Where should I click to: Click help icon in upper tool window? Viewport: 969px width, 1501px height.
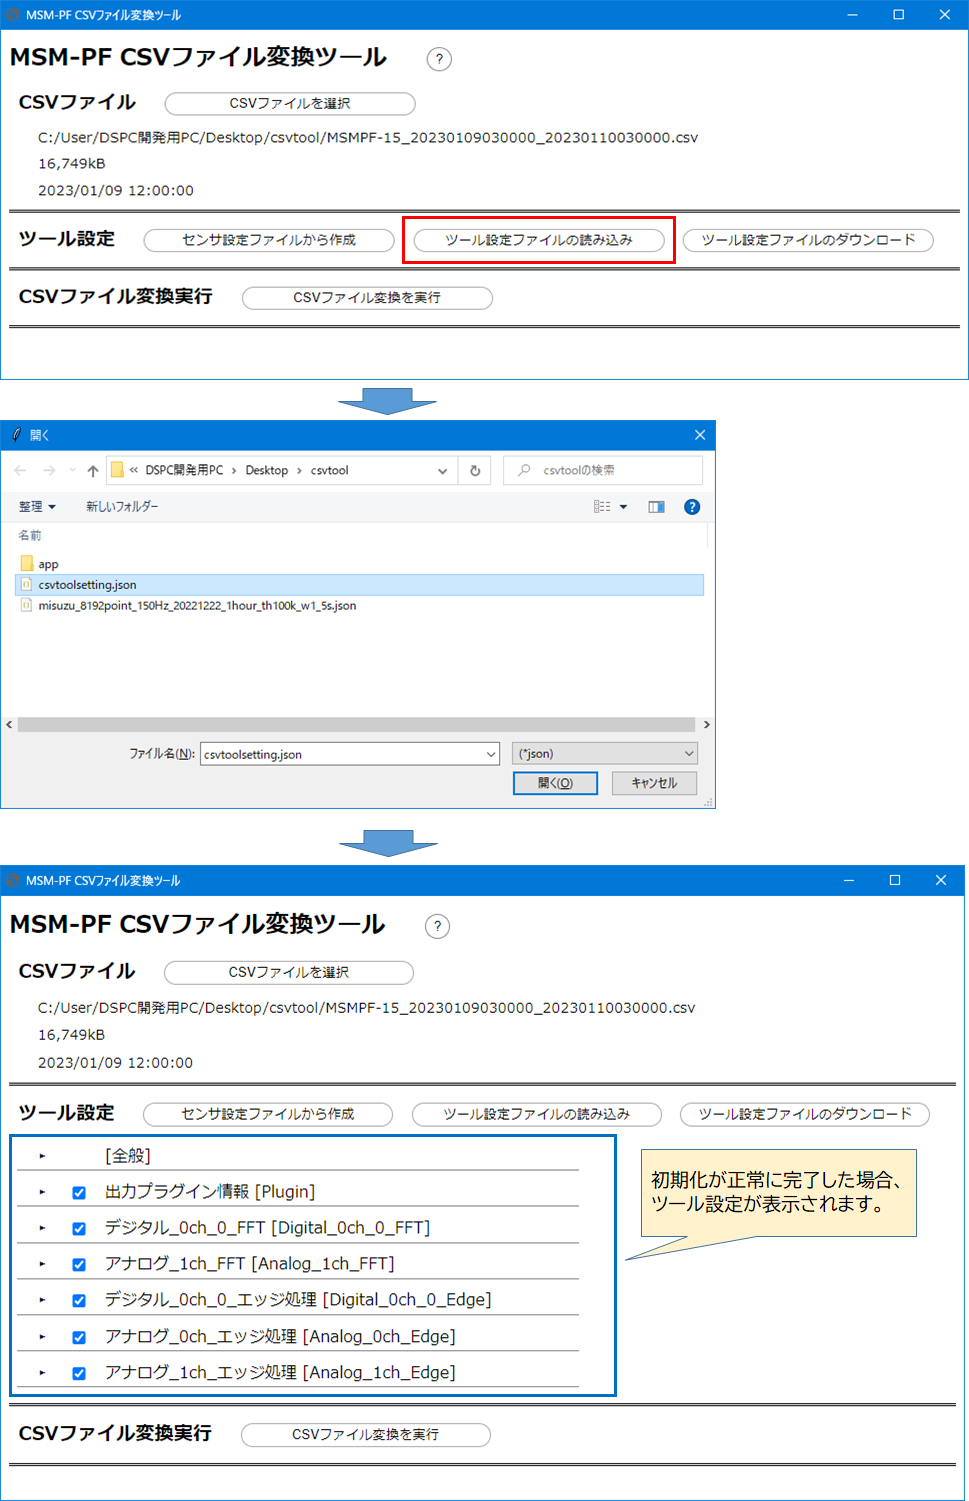pyautogui.click(x=439, y=59)
